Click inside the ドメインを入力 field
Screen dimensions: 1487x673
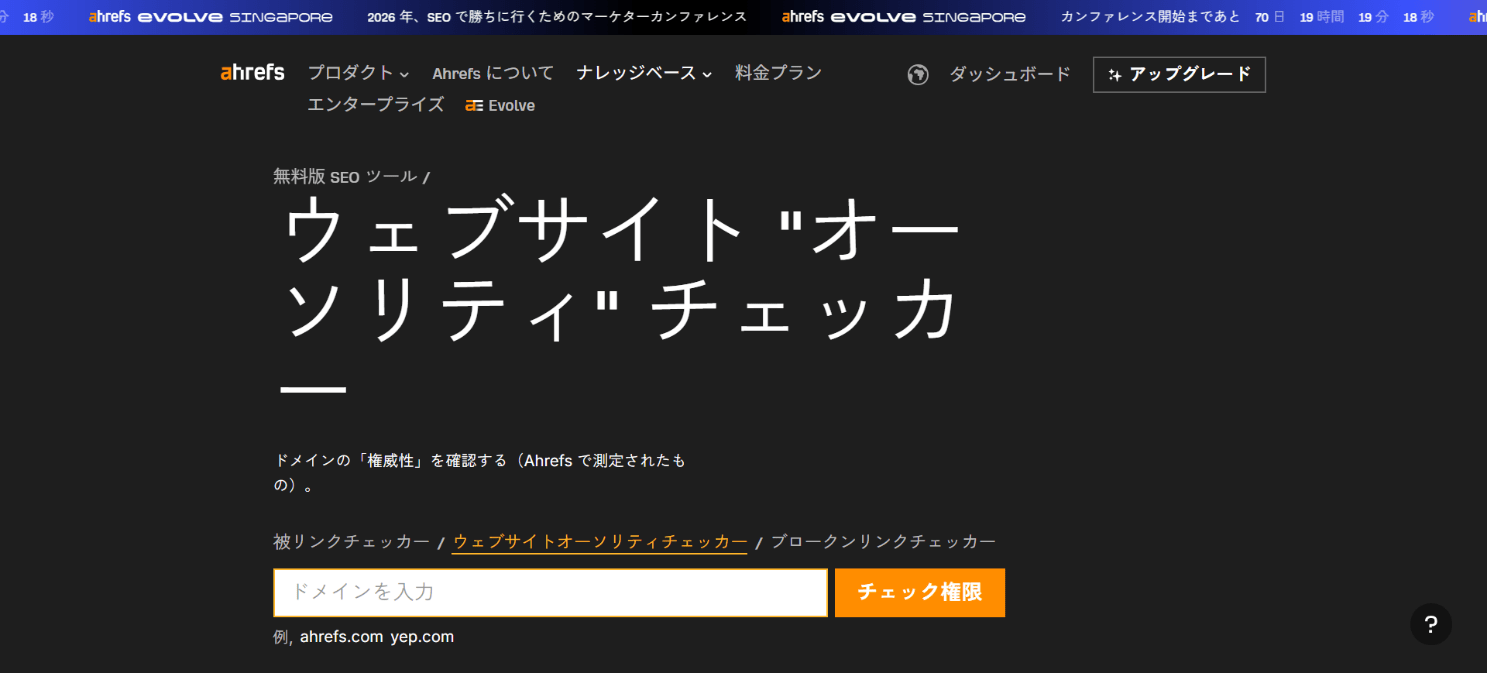tap(550, 592)
